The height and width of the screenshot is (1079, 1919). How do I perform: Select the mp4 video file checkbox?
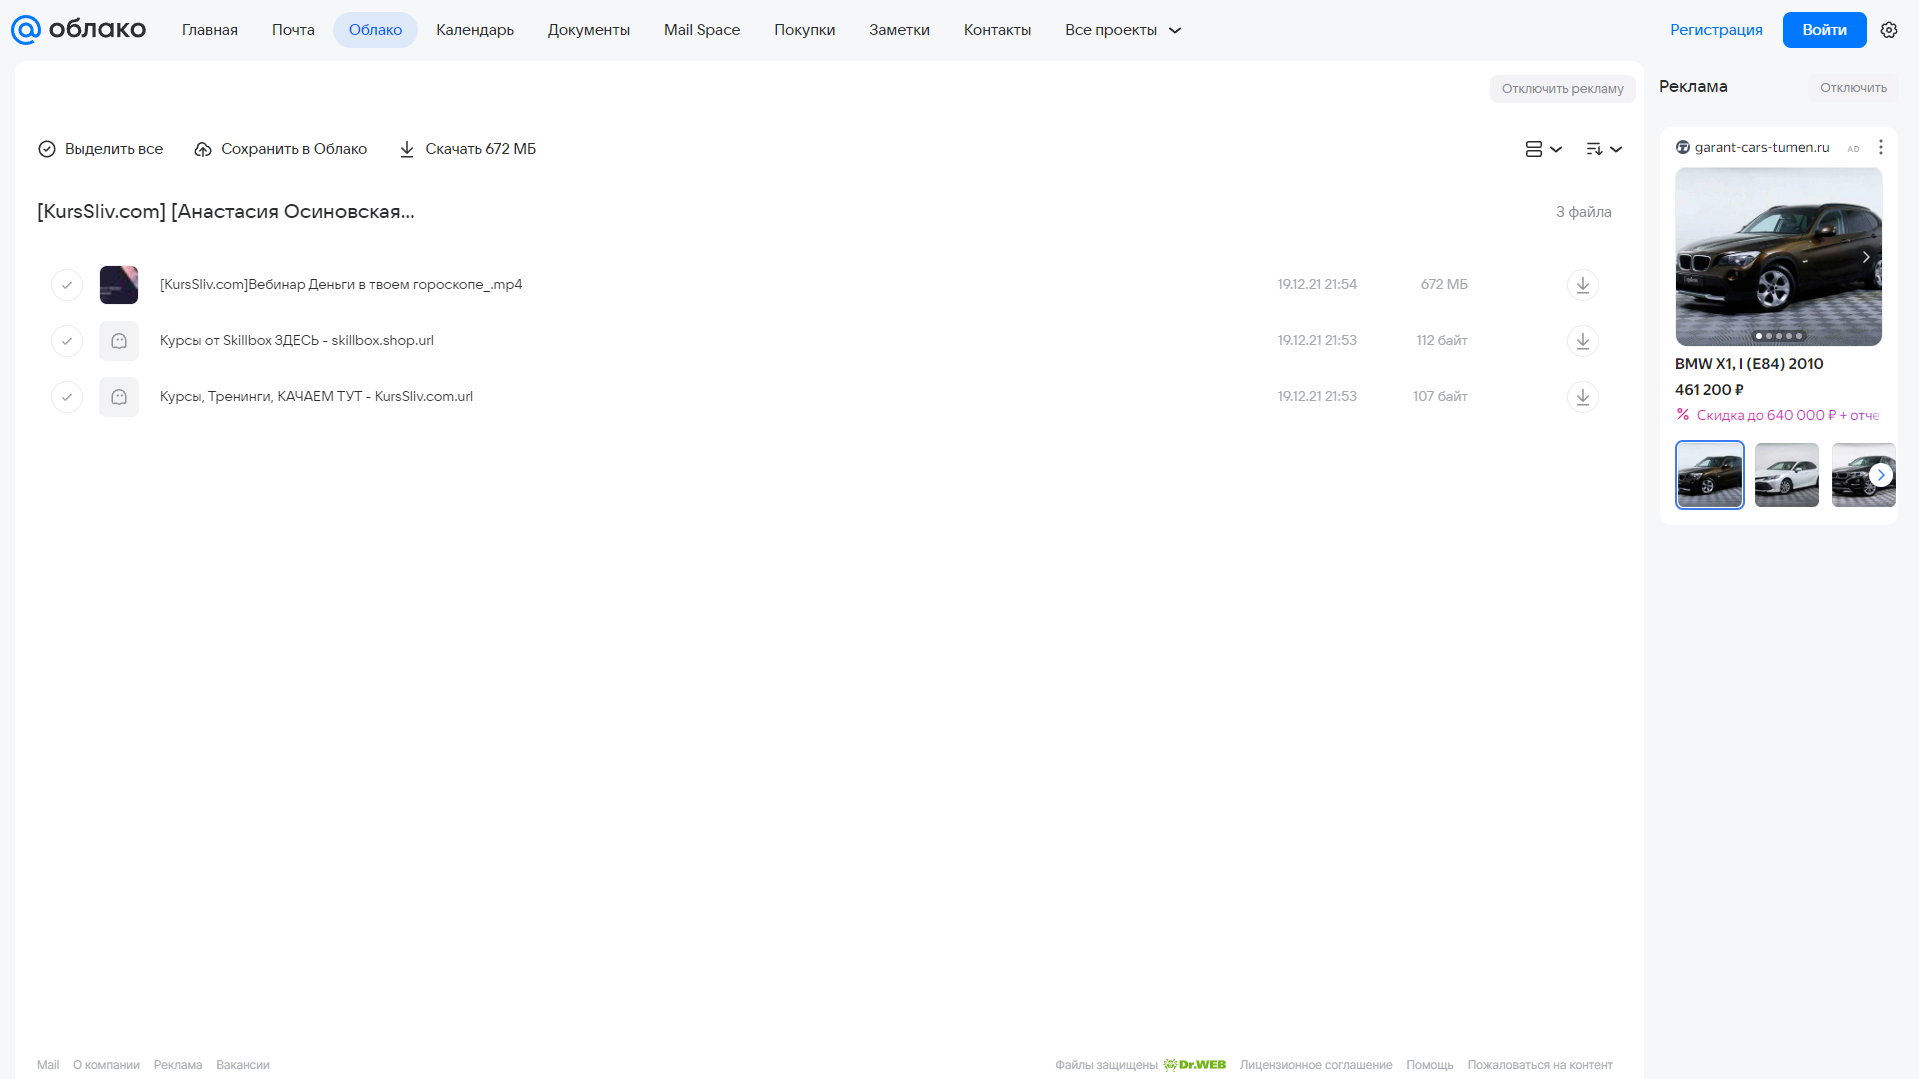[x=67, y=285]
